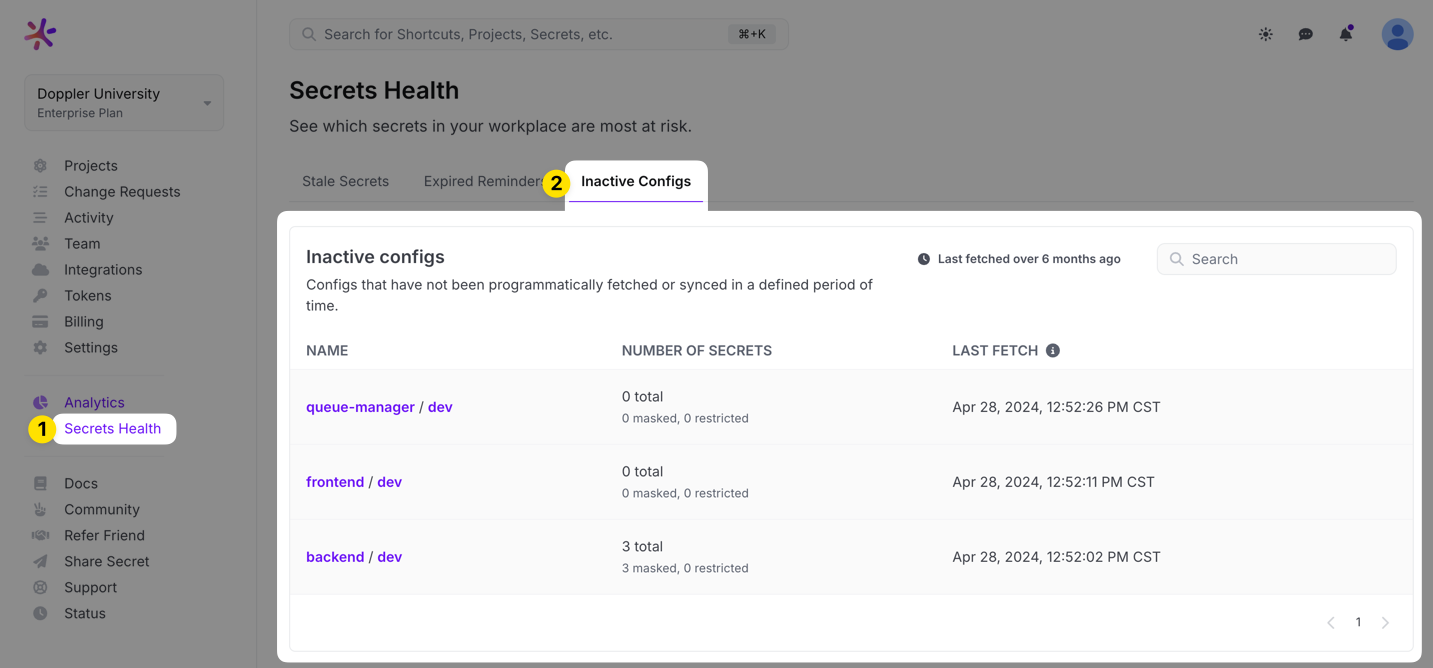Click the Refer Friend handshake icon
Image resolution: width=1433 pixels, height=668 pixels.
[40, 536]
